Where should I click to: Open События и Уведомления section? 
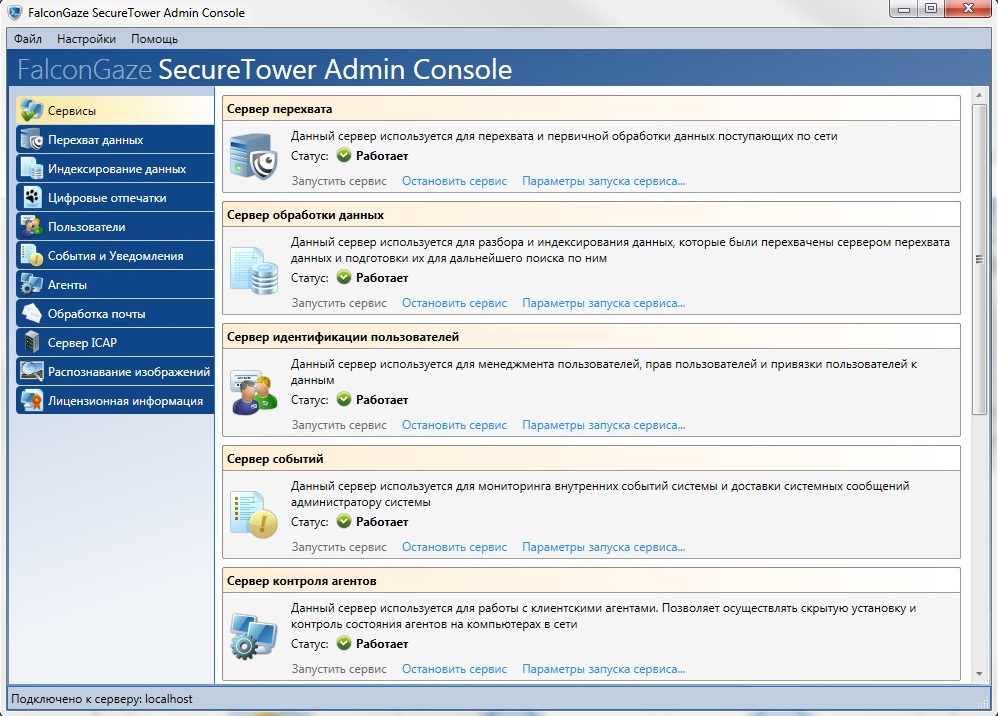tap(115, 255)
